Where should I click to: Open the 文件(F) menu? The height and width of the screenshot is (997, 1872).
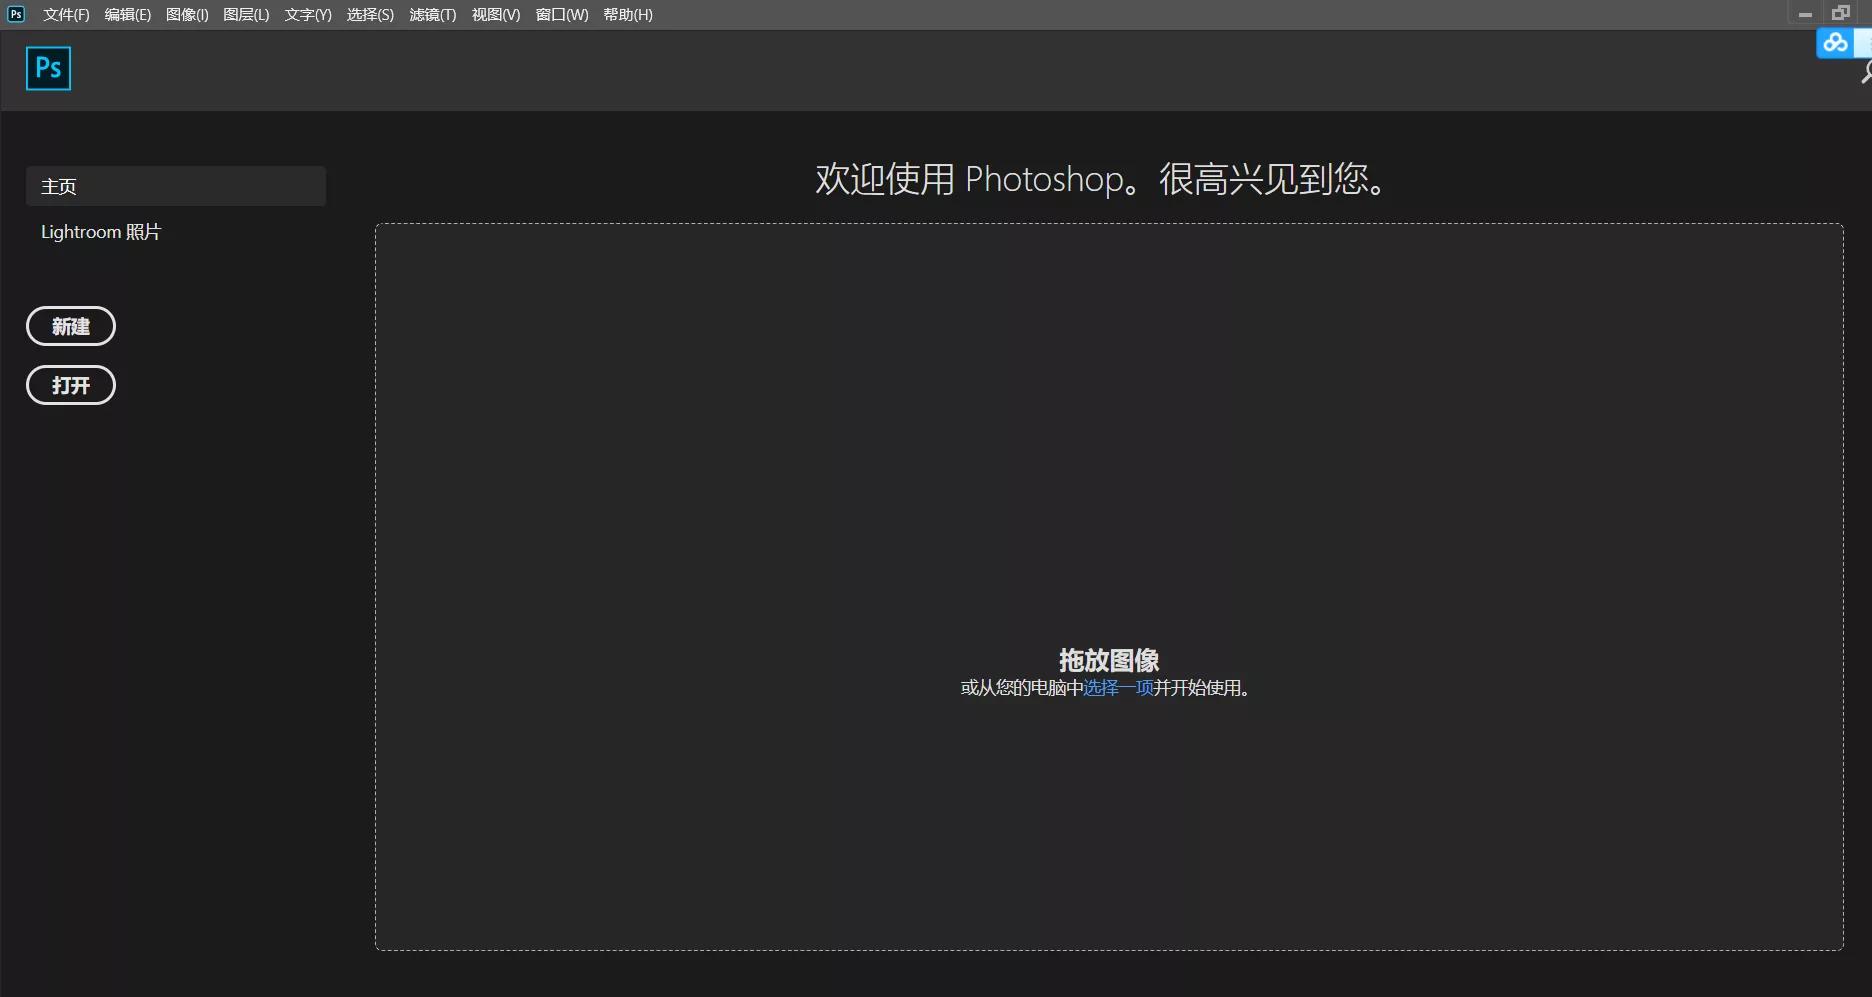66,15
